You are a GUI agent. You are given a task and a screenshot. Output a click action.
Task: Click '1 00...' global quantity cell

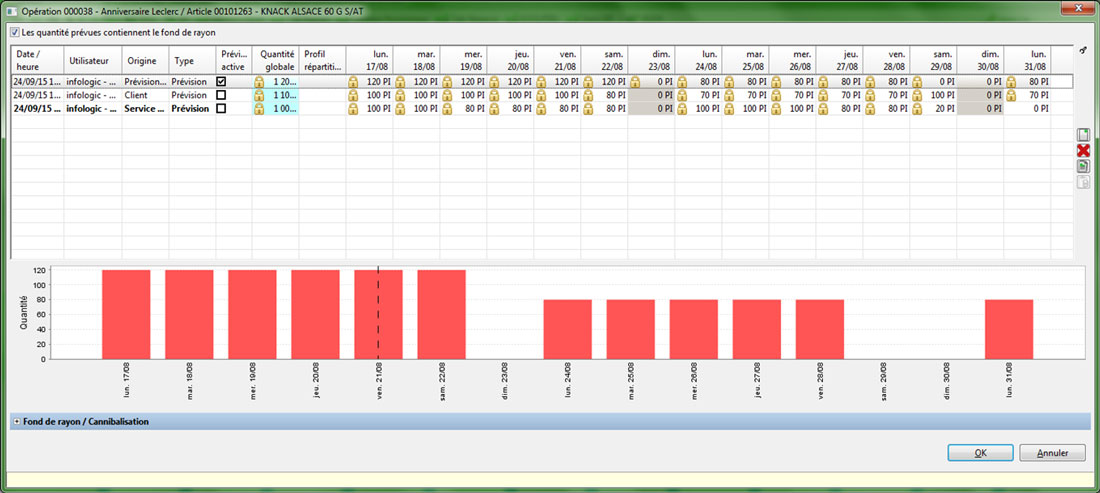[276, 109]
